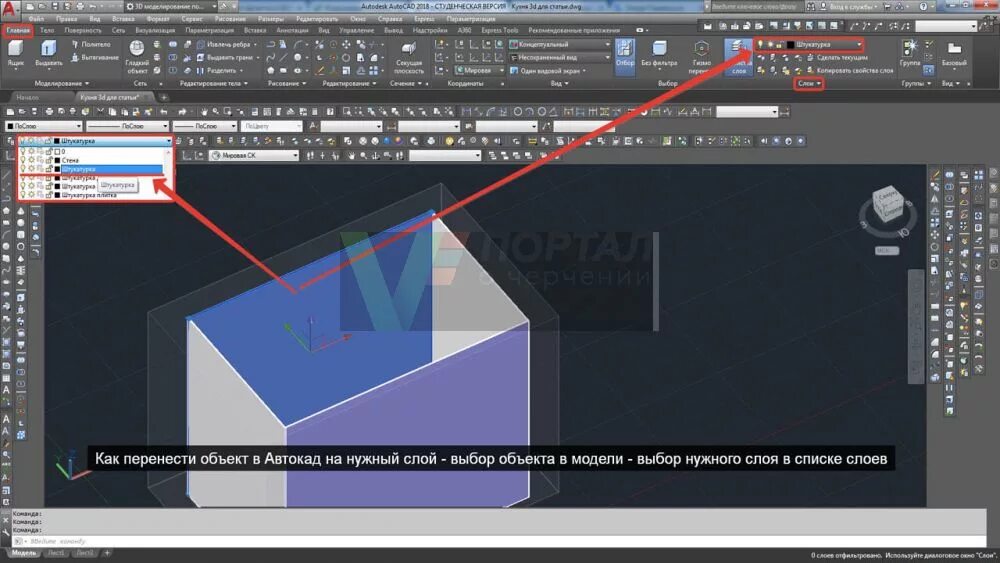Open the ribbon layer dropdown showing Штукатурка
Viewport: 1000px width, 563px height.
coord(809,45)
